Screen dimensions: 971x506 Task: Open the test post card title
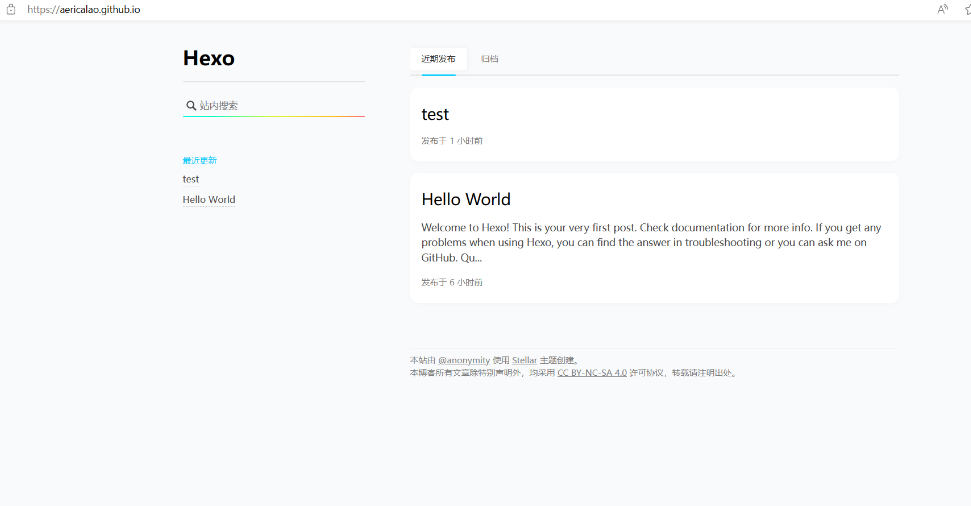coord(435,114)
